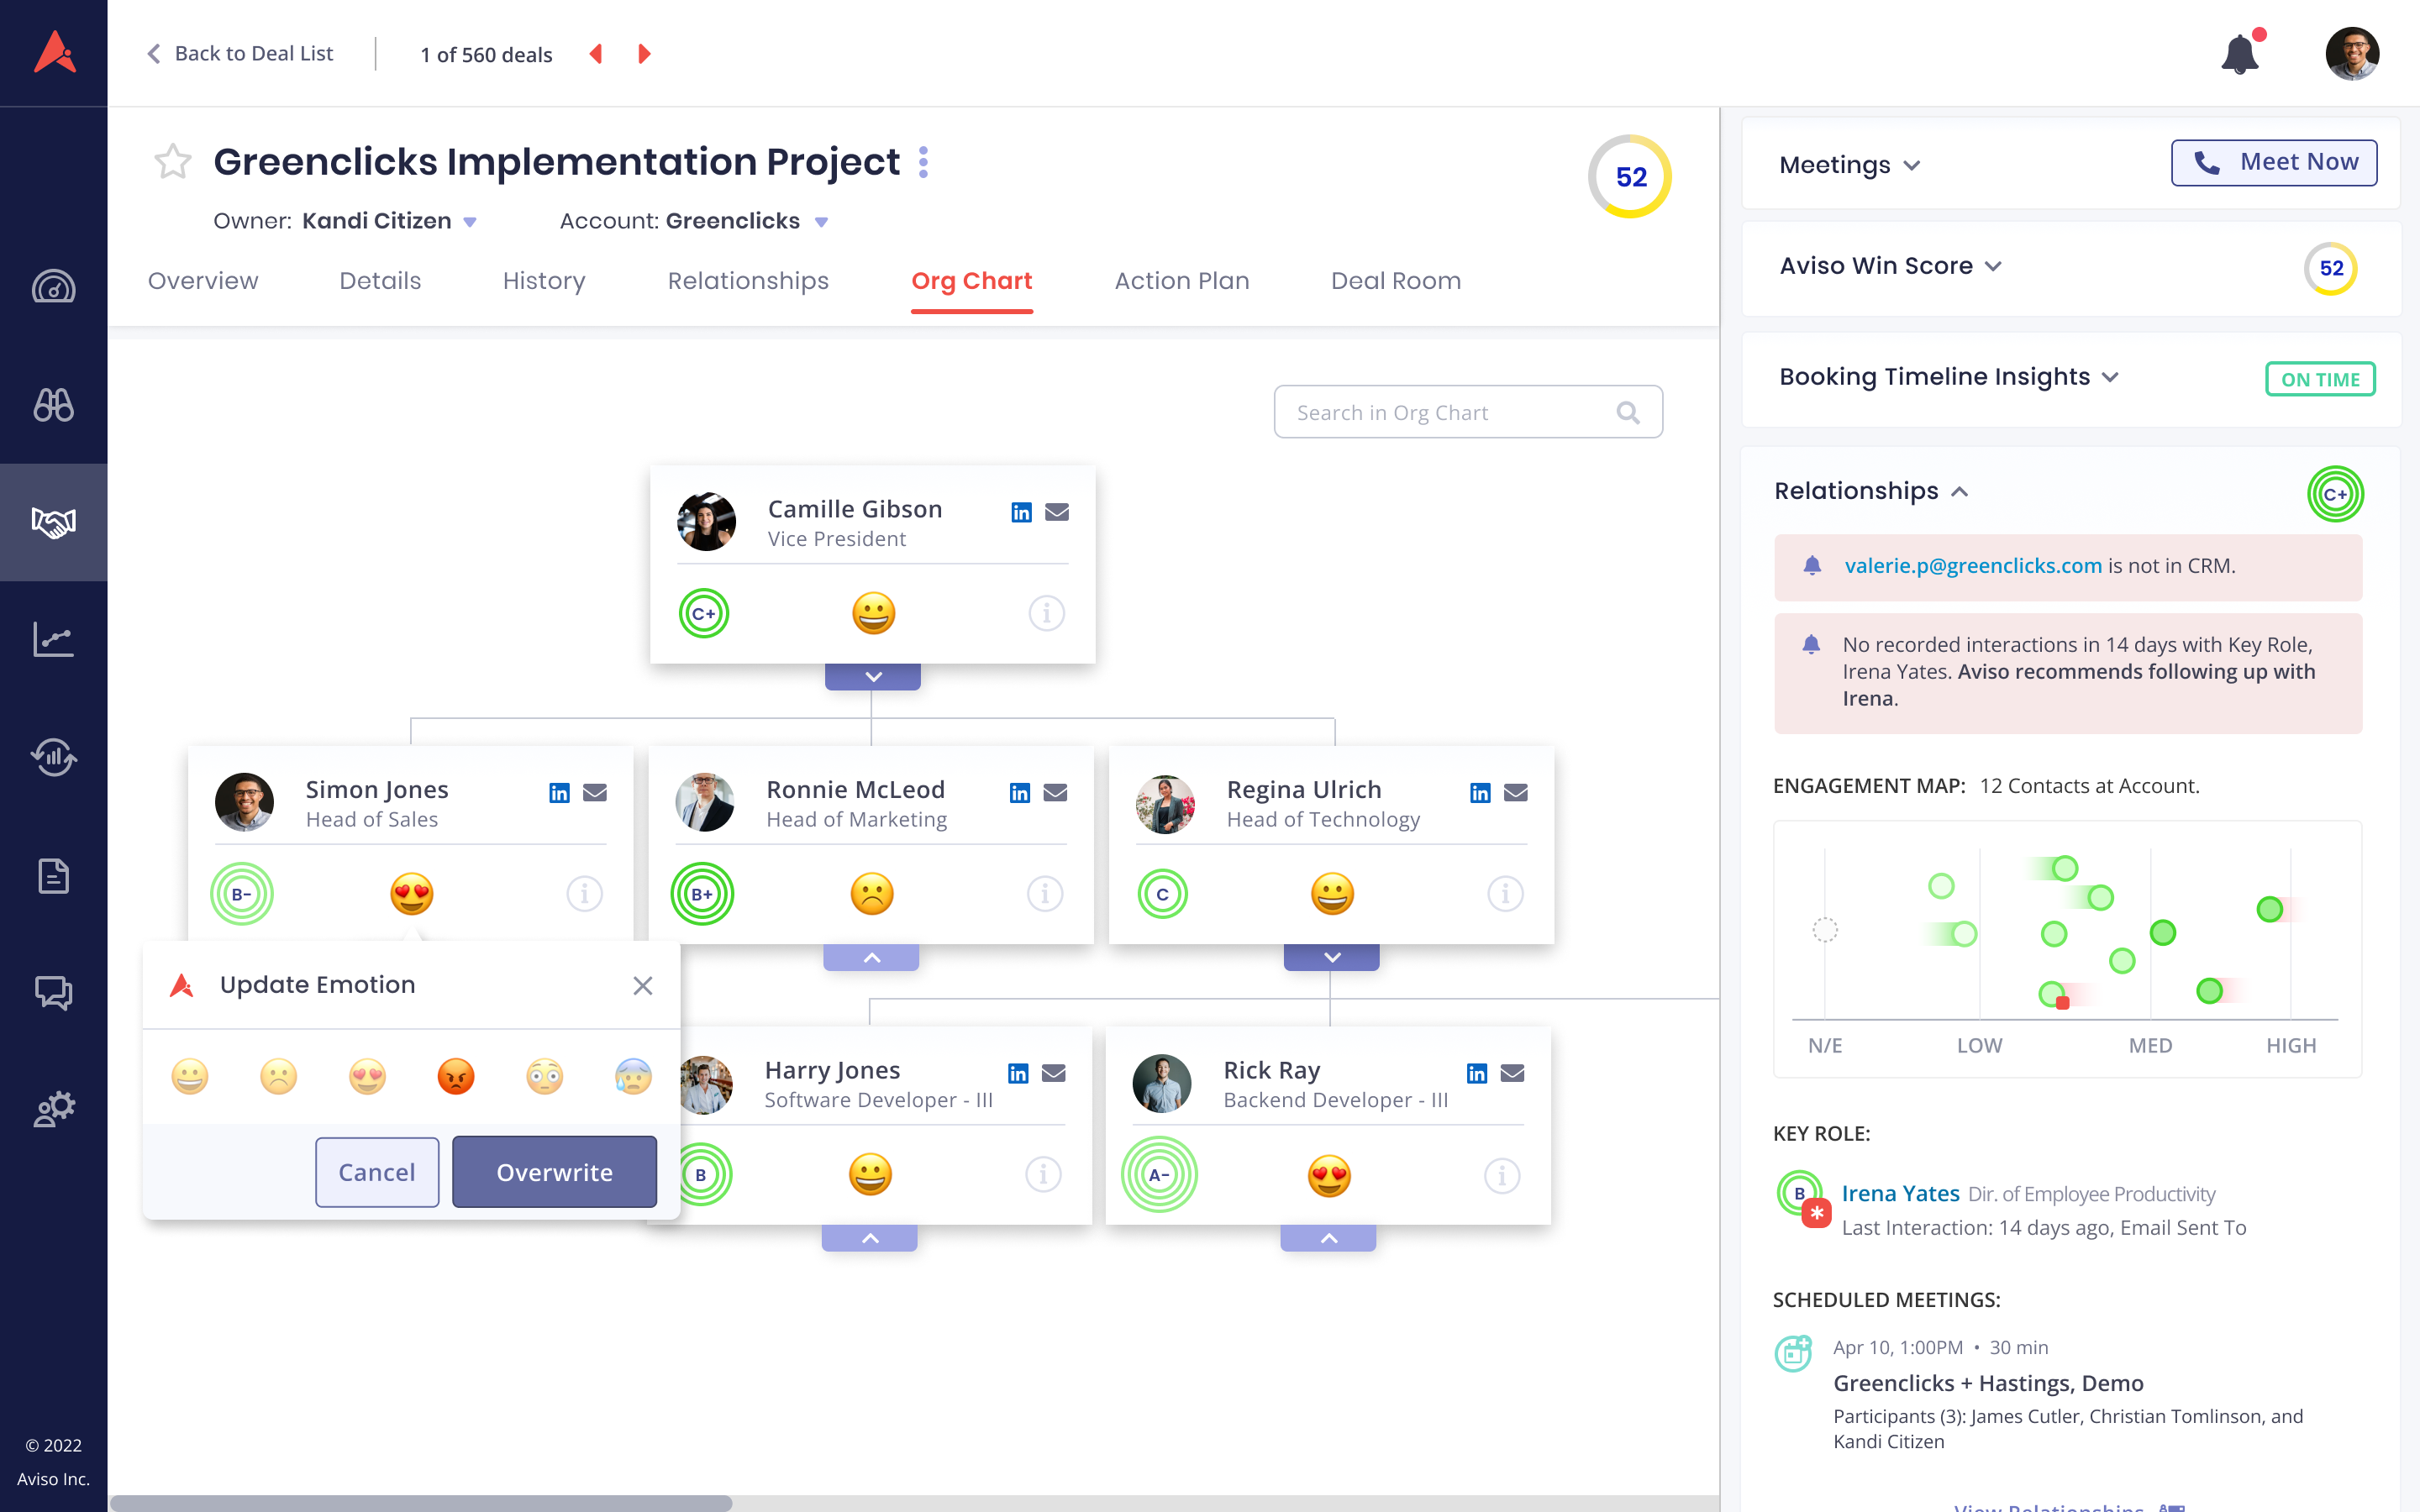Expand the Aviso Win Score section
This screenshot has width=2420, height=1512.
click(1993, 266)
